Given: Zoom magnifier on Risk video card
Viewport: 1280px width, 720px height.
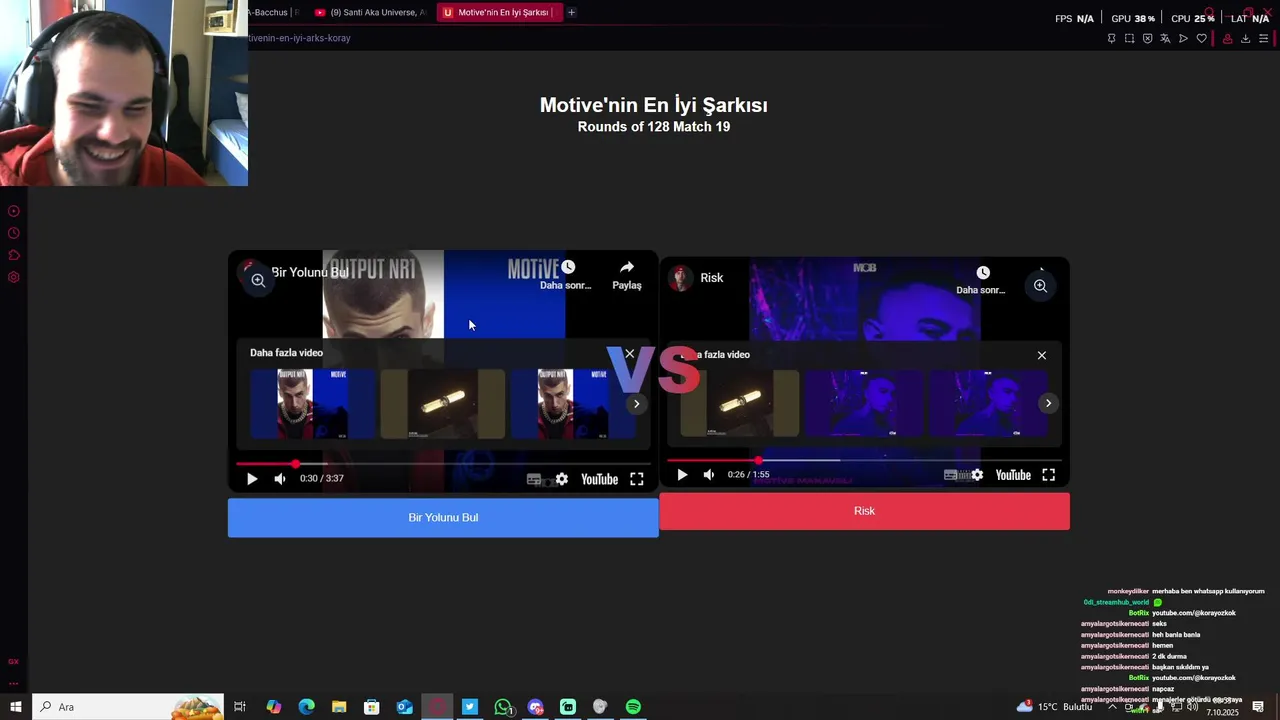Looking at the screenshot, I should click(x=1040, y=286).
